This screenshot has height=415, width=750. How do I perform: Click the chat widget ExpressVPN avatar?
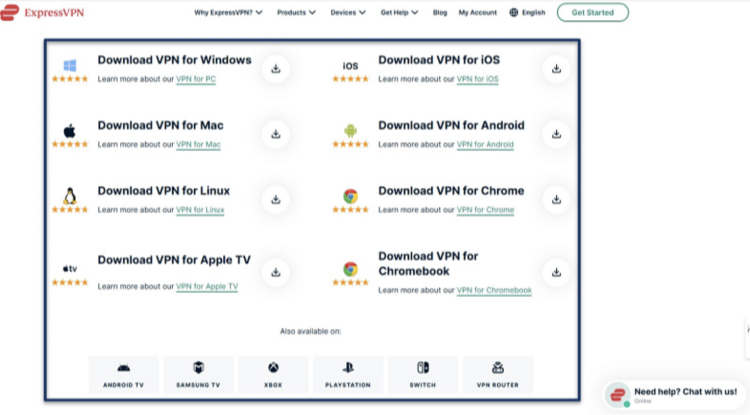(x=618, y=395)
